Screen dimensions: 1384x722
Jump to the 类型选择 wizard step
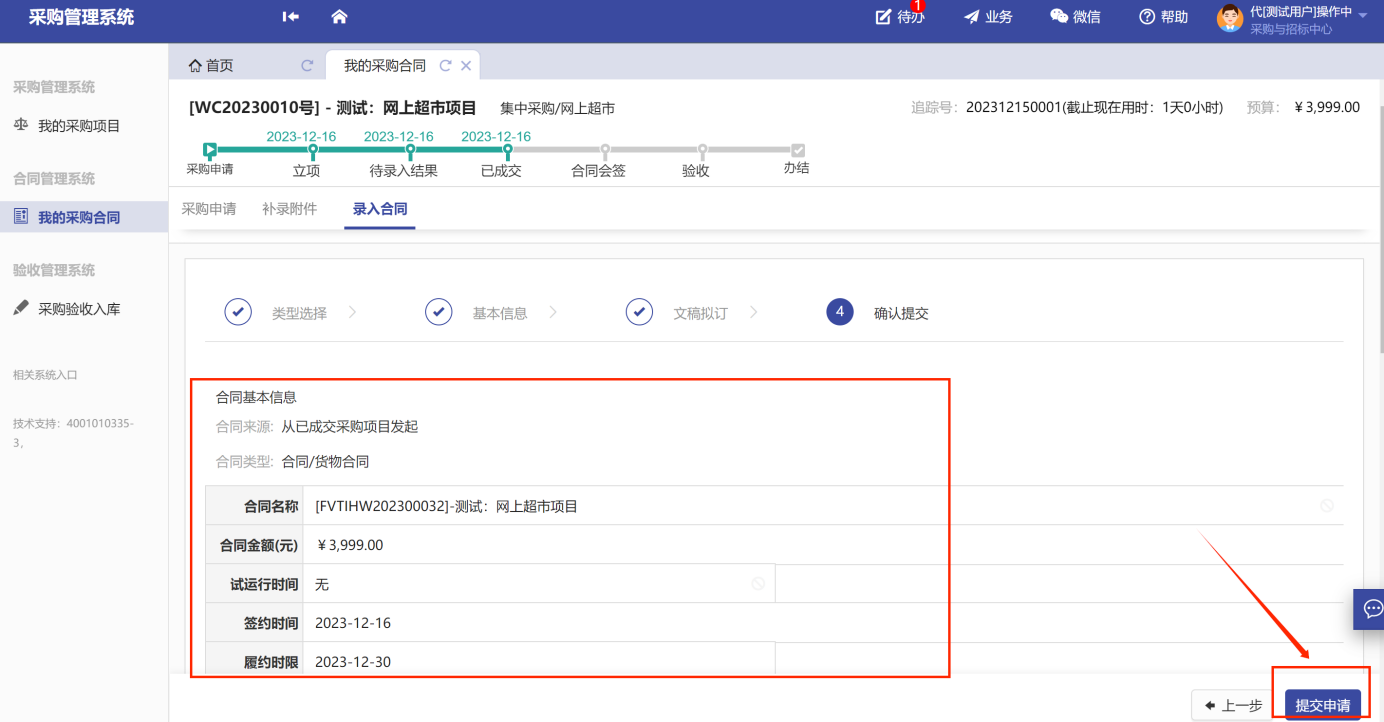click(299, 313)
